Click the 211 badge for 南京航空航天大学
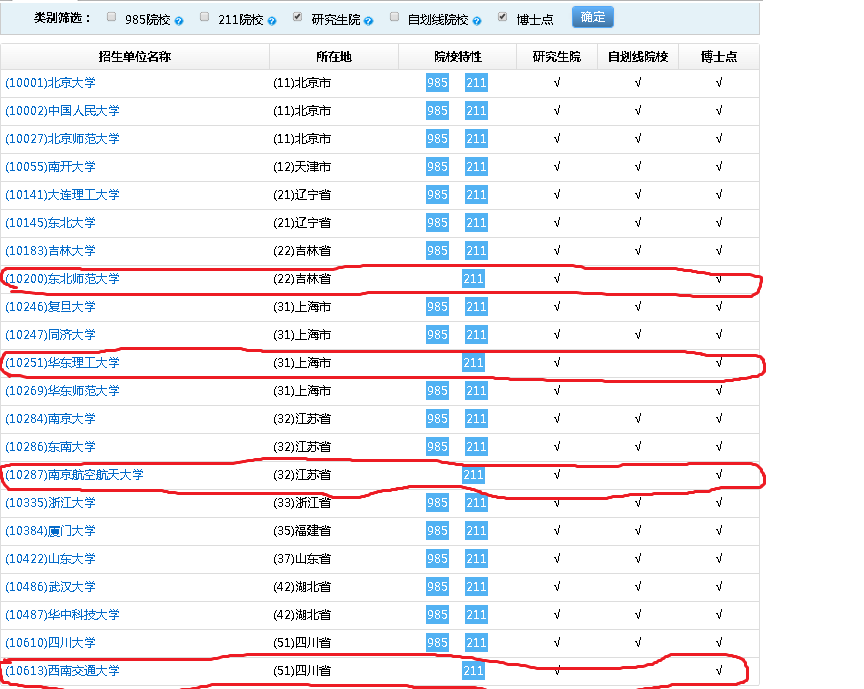 475,475
